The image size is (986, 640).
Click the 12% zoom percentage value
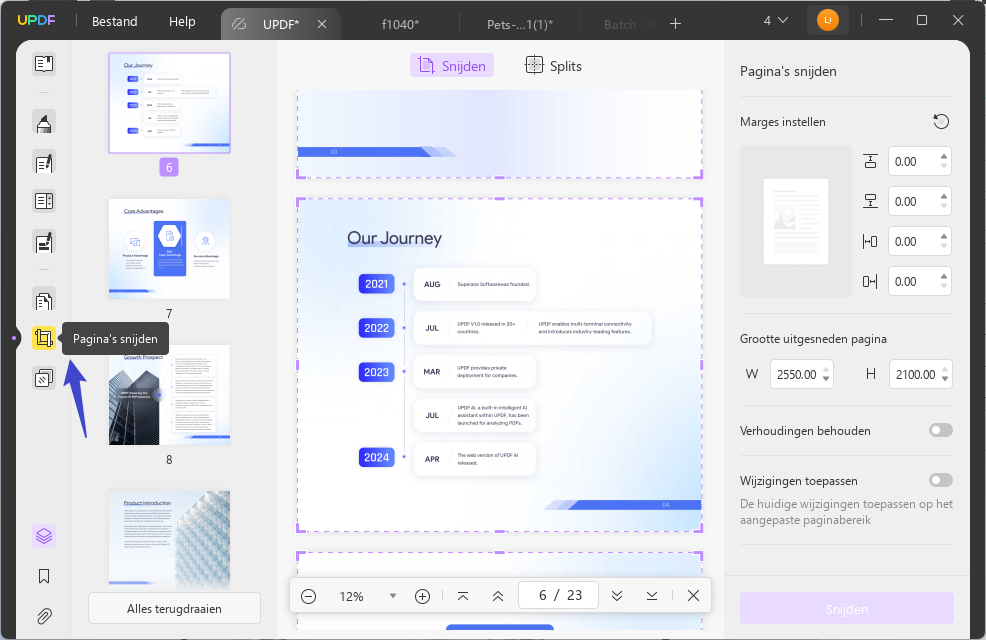click(x=351, y=596)
